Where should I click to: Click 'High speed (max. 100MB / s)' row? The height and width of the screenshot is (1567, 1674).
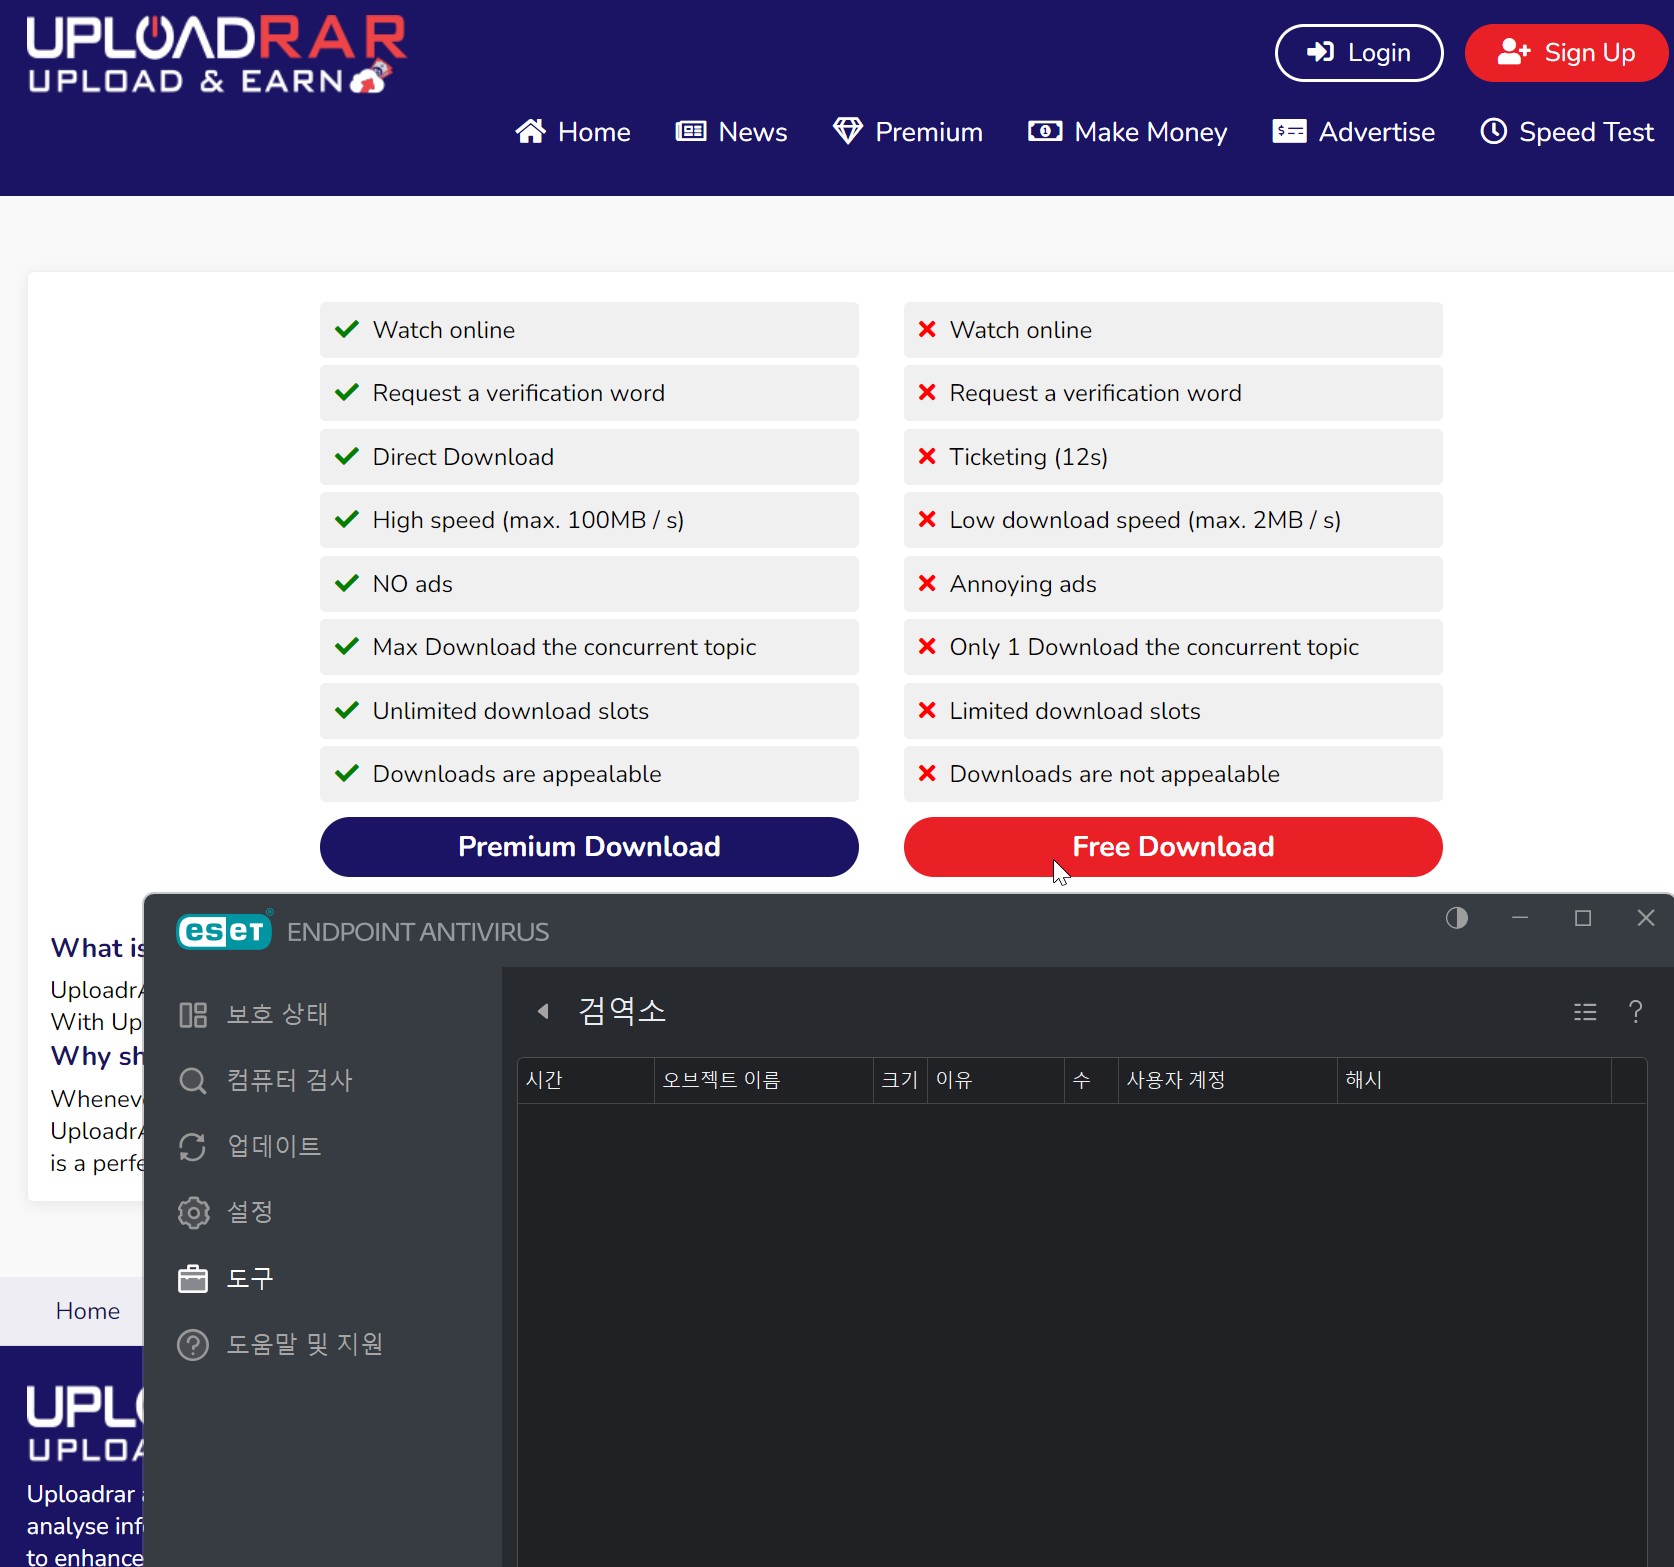pyautogui.click(x=589, y=520)
